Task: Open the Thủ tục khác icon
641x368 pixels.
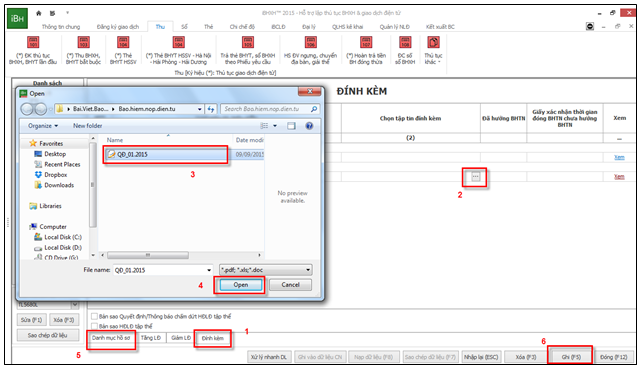Action: click(433, 43)
